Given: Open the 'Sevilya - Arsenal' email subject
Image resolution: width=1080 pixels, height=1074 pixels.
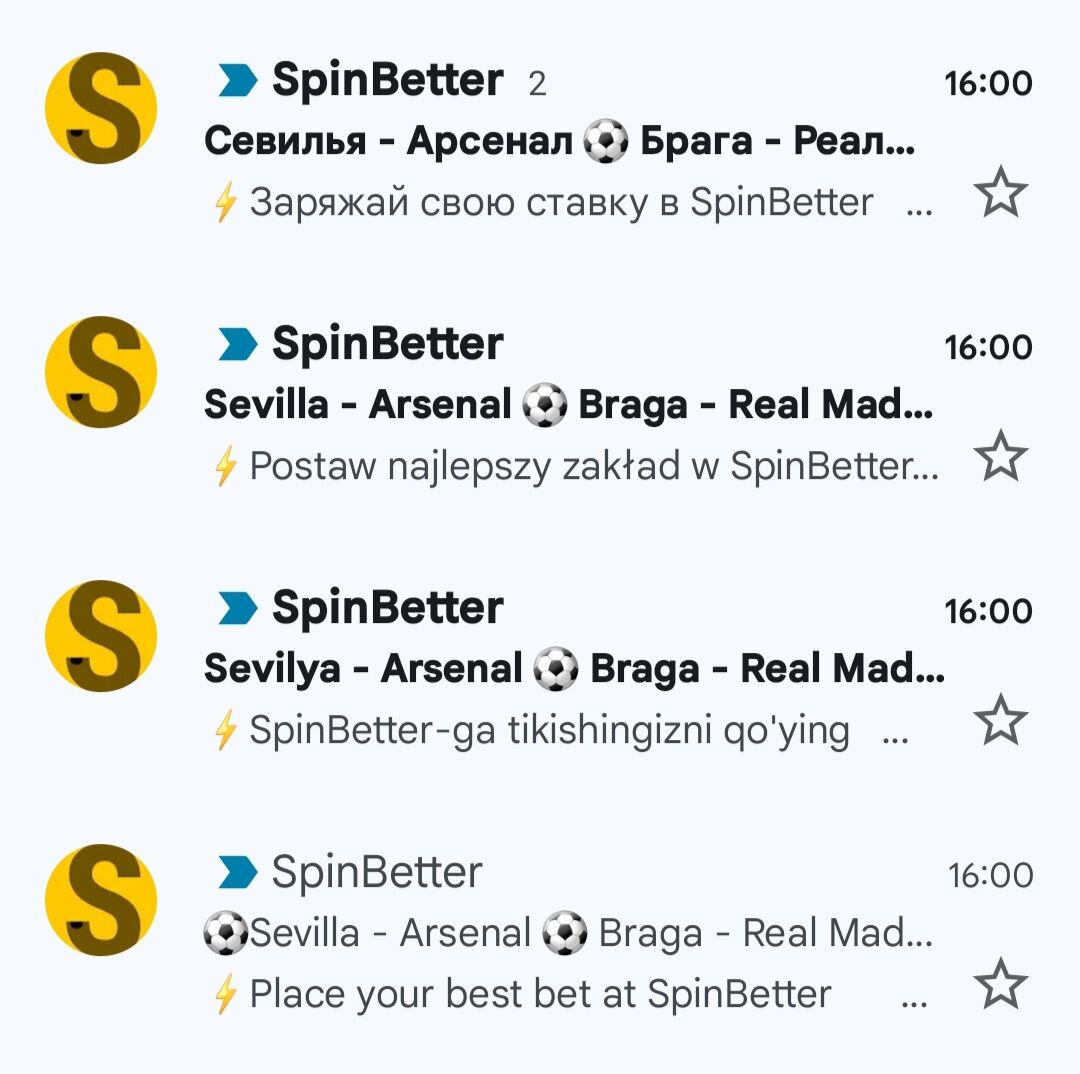Looking at the screenshot, I should click(573, 670).
